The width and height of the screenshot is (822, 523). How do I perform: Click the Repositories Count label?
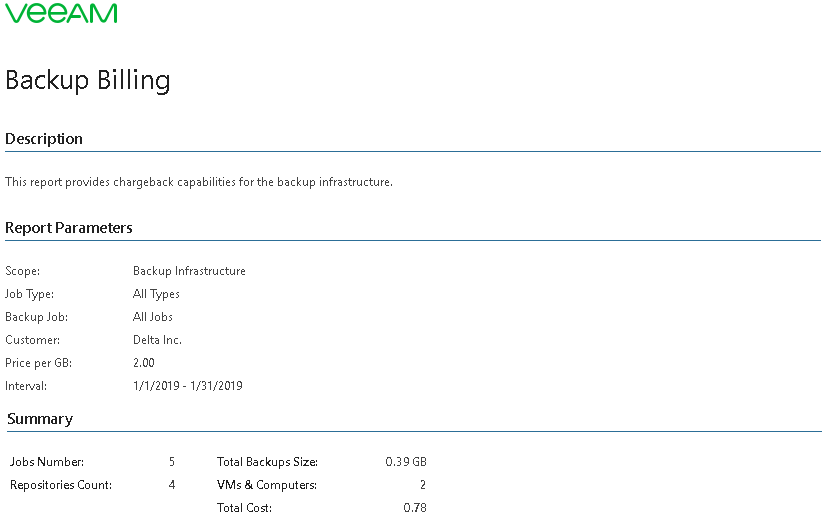point(61,485)
